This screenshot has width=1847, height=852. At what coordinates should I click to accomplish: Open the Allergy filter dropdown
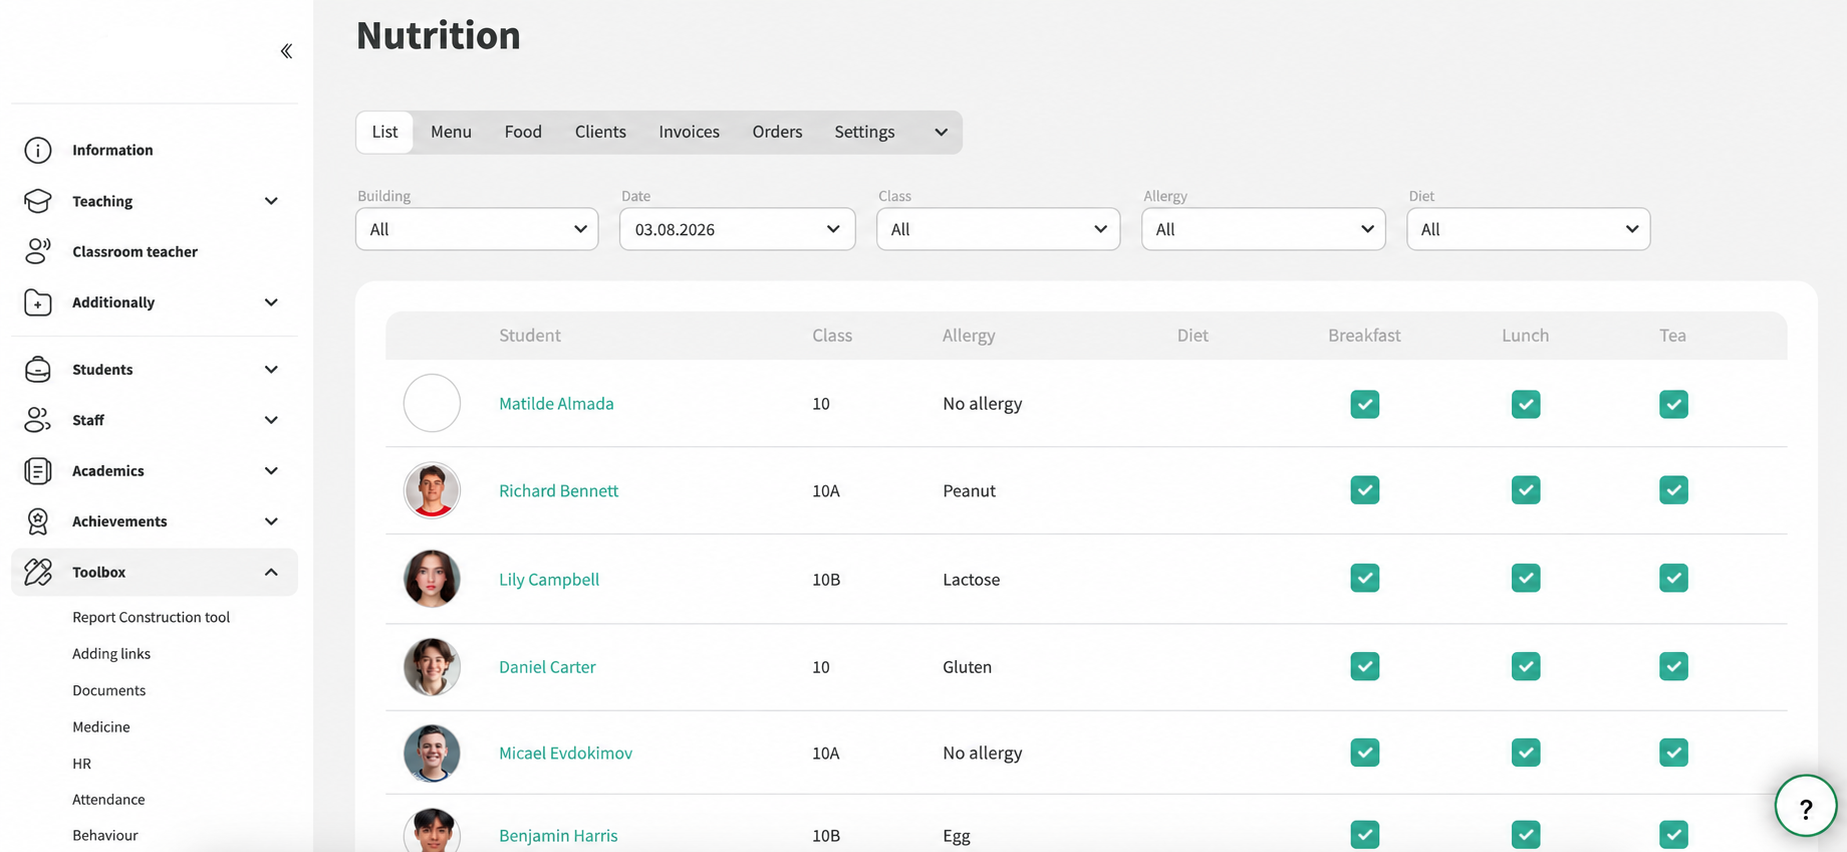coord(1263,229)
